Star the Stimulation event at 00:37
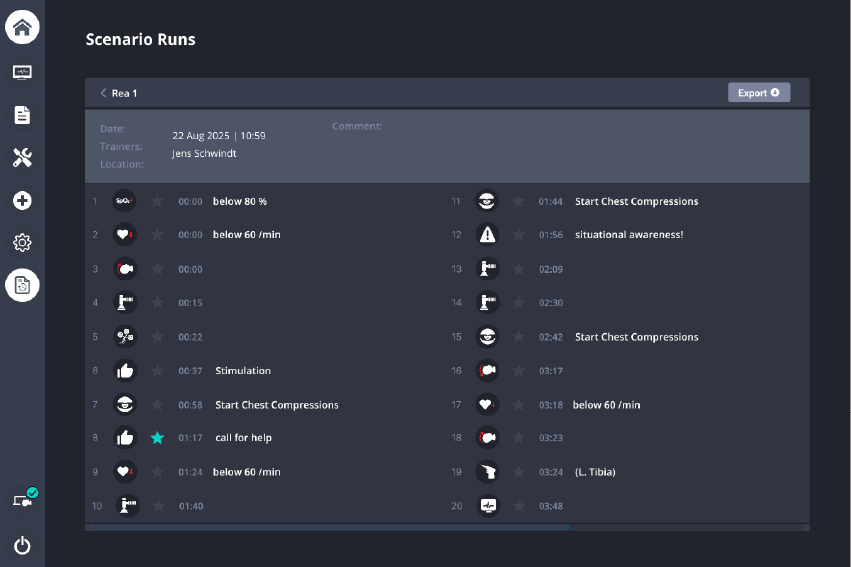The image size is (851, 567). (x=157, y=370)
